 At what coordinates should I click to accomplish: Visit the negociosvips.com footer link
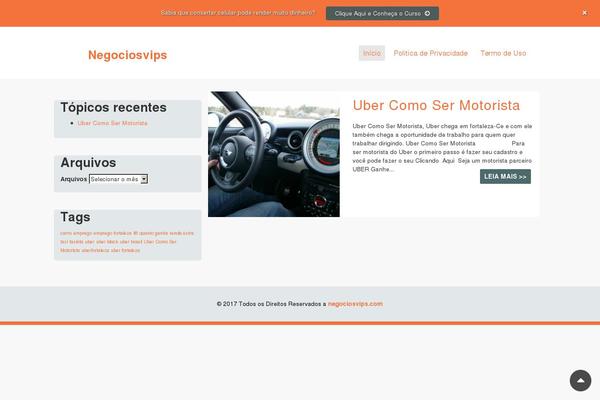[x=355, y=304]
